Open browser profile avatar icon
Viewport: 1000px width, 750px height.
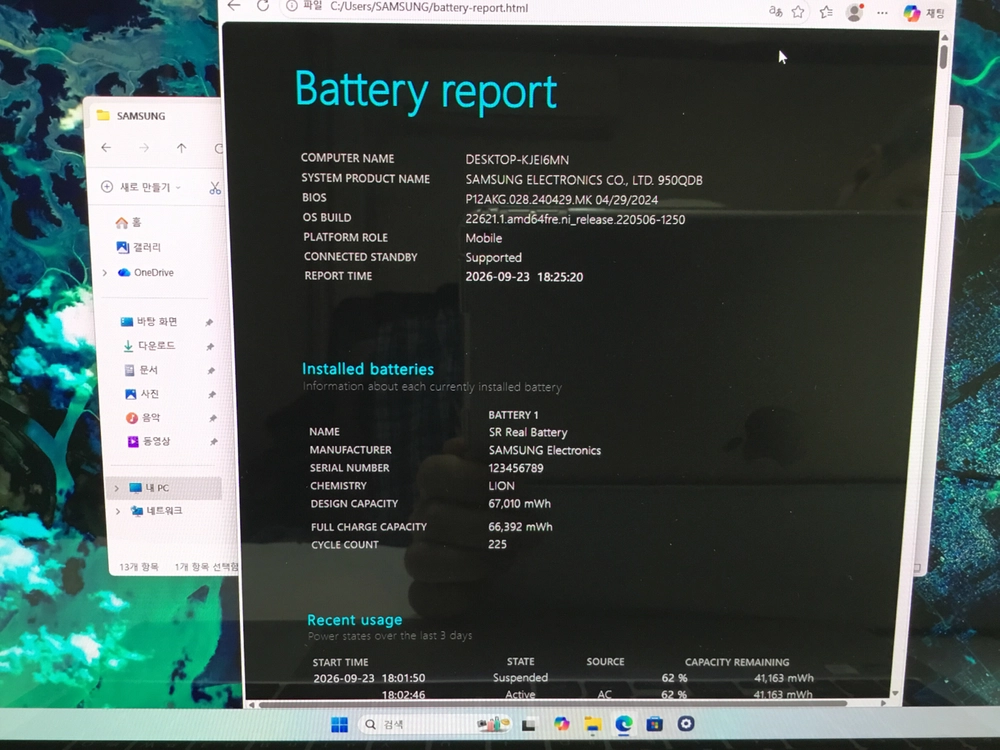pos(854,12)
